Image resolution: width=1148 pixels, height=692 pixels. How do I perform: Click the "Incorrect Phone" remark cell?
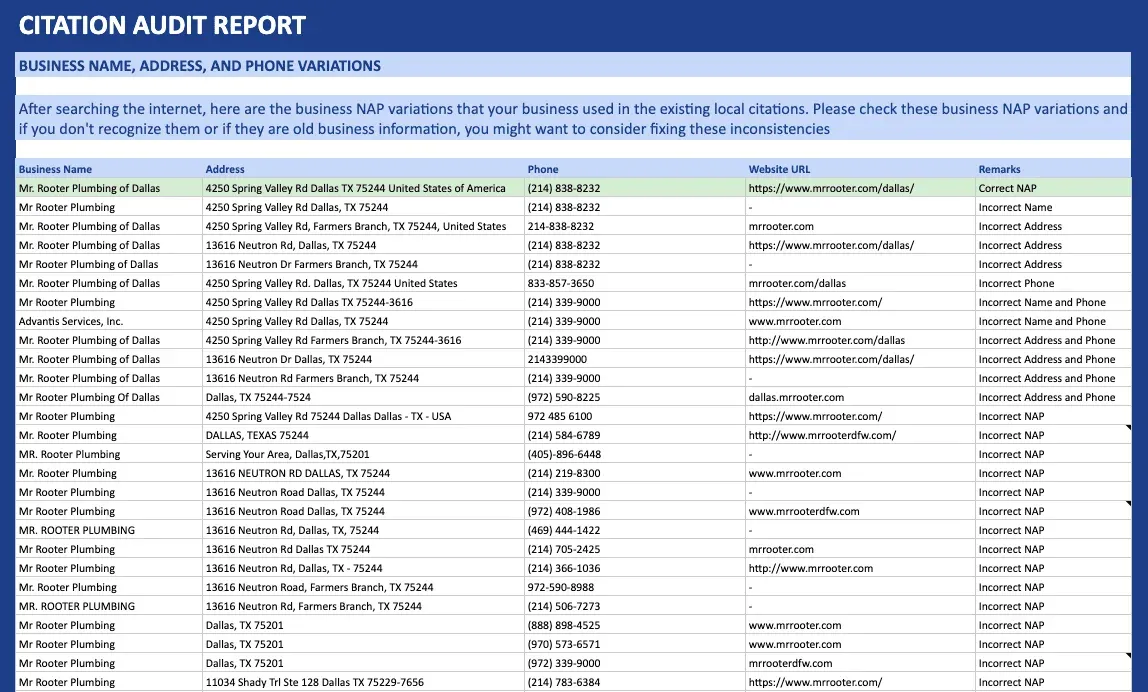click(x=1014, y=283)
